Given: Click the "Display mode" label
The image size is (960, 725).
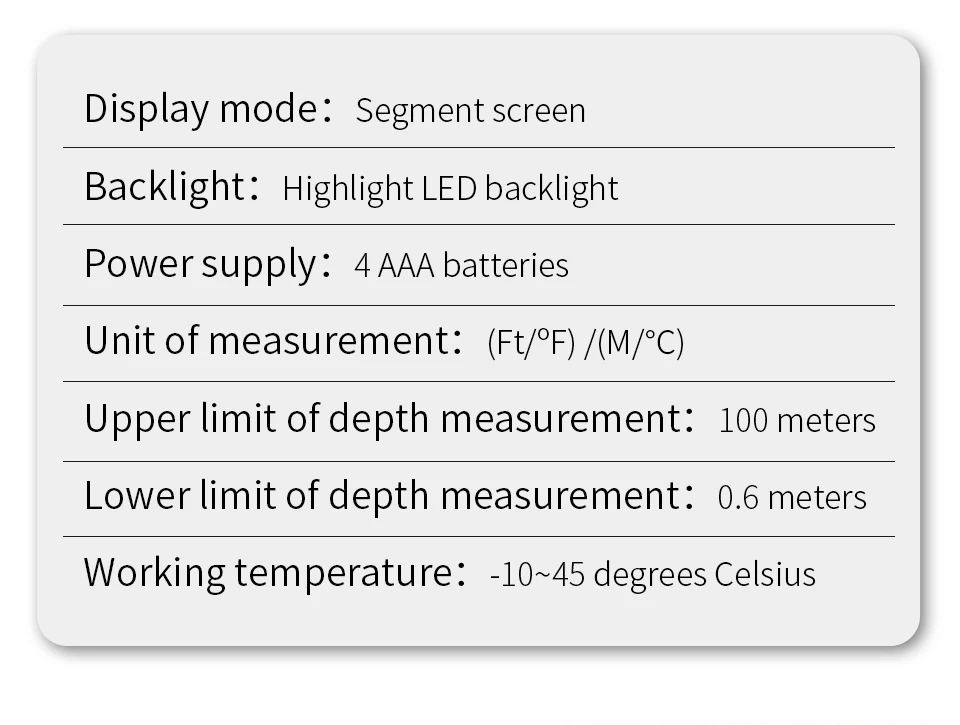Looking at the screenshot, I should pyautogui.click(x=200, y=108).
